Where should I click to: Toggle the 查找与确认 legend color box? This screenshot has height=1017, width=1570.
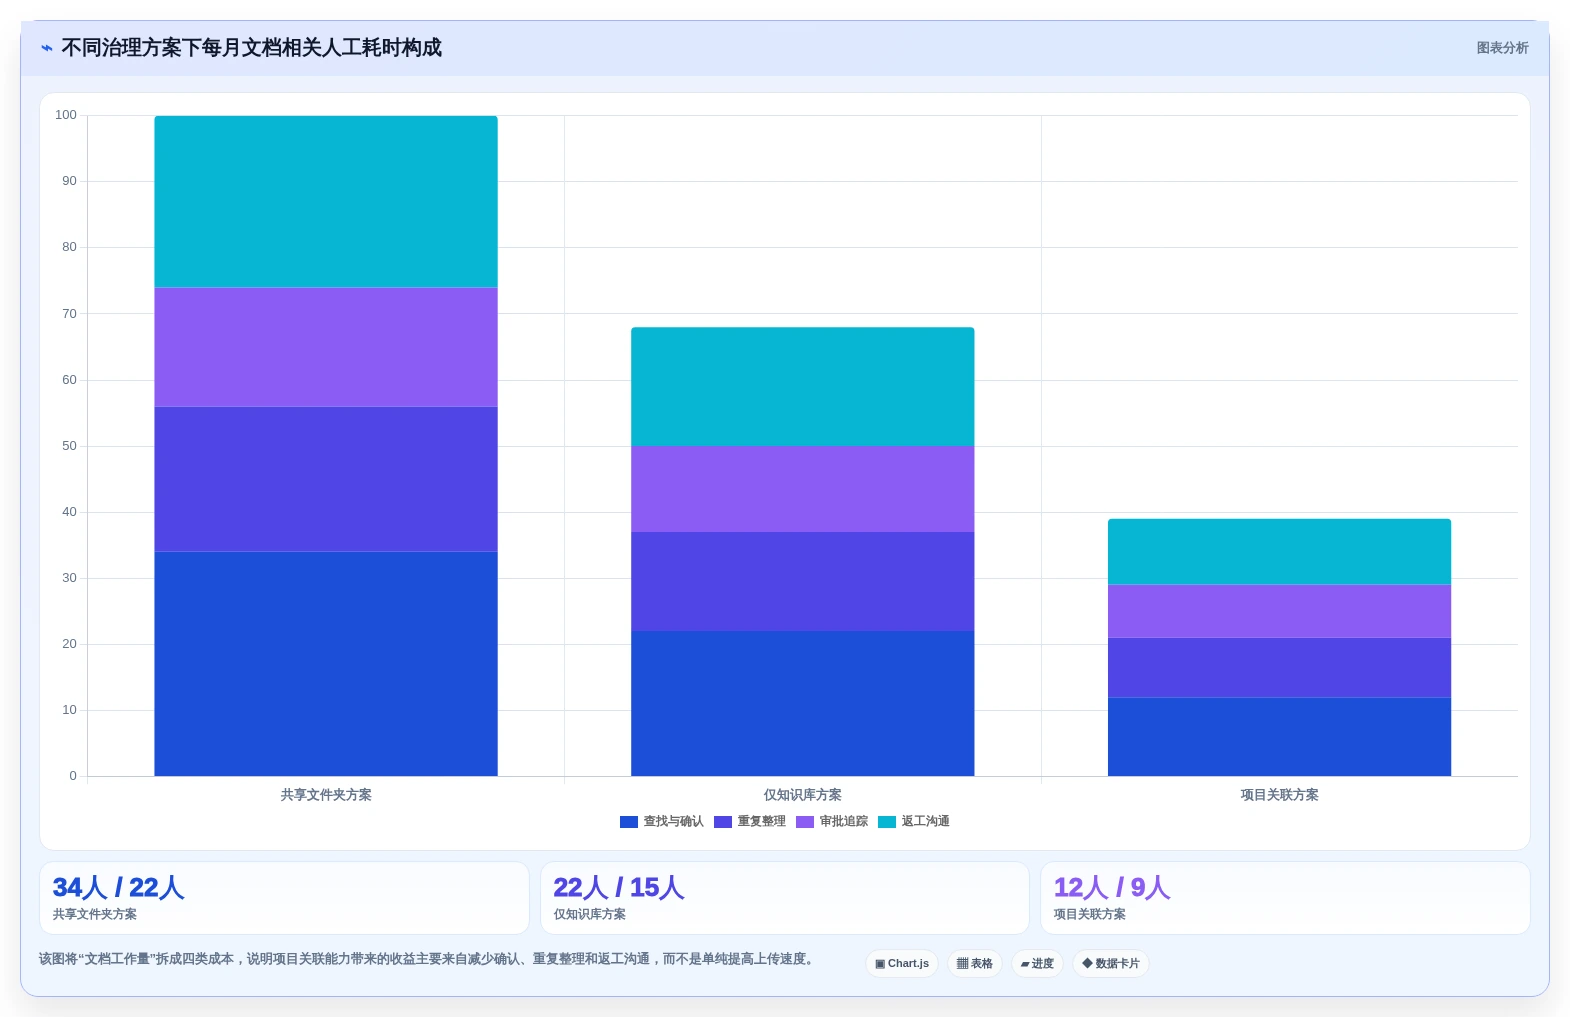[x=629, y=822]
